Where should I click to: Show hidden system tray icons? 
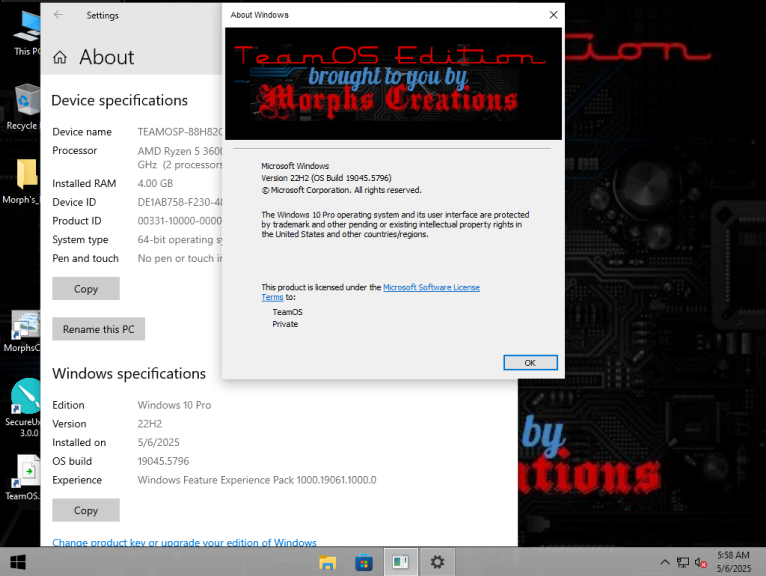coord(665,562)
